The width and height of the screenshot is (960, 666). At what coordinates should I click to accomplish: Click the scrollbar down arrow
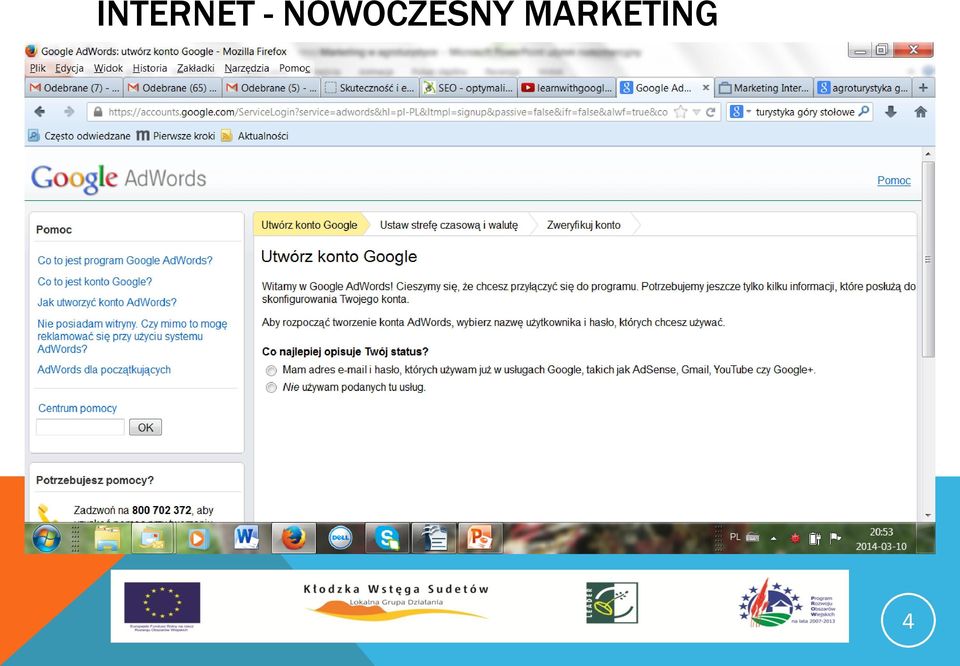click(x=928, y=515)
